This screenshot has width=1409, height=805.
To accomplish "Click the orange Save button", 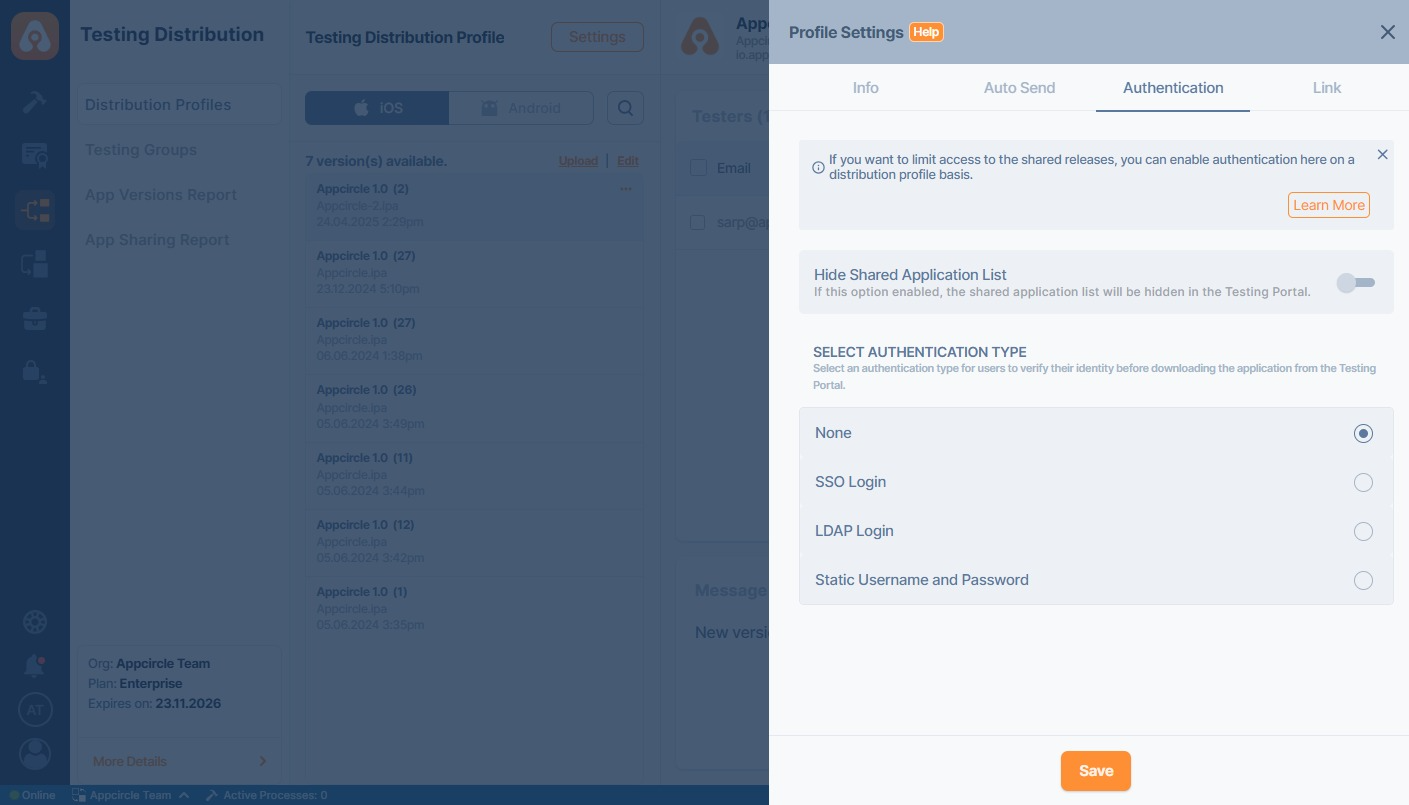I will coord(1095,771).
